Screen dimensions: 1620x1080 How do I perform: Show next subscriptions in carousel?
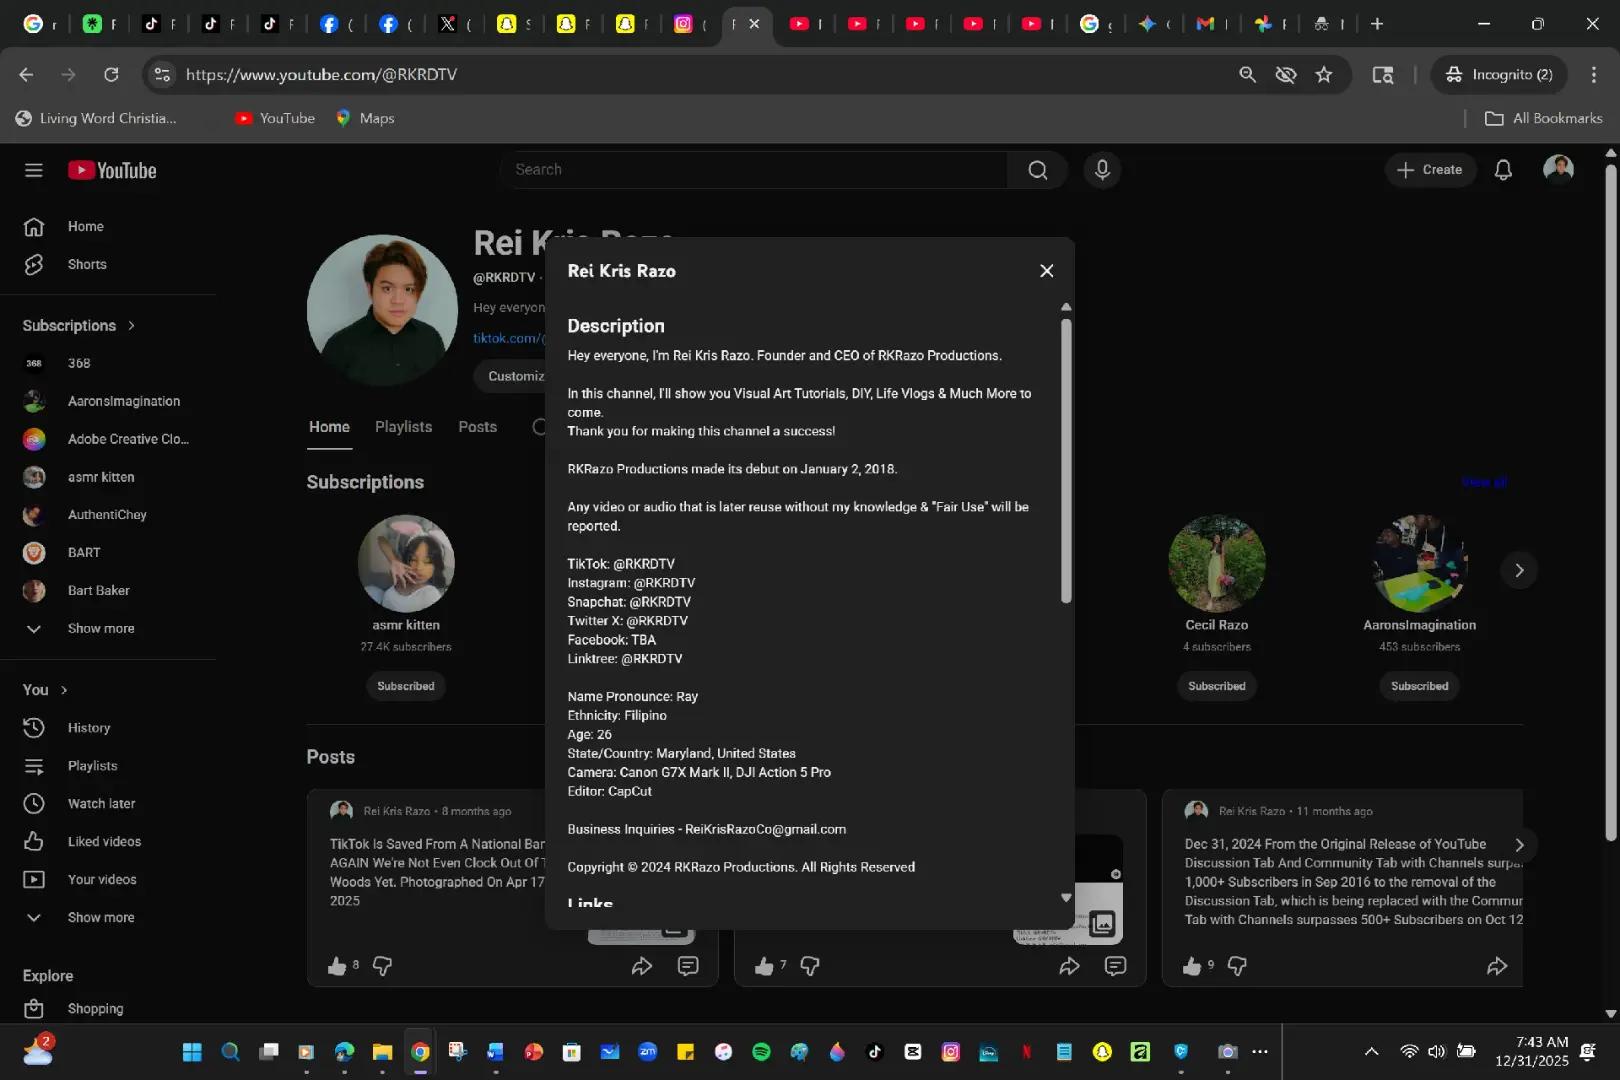point(1519,570)
